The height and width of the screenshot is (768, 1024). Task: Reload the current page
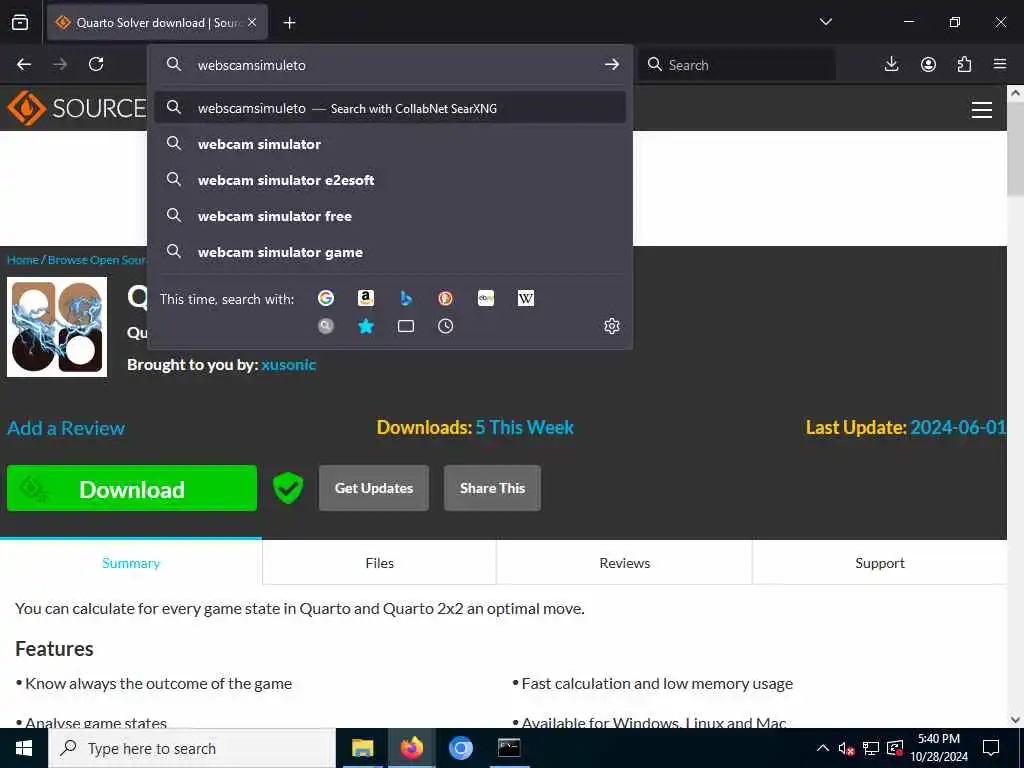click(96, 64)
